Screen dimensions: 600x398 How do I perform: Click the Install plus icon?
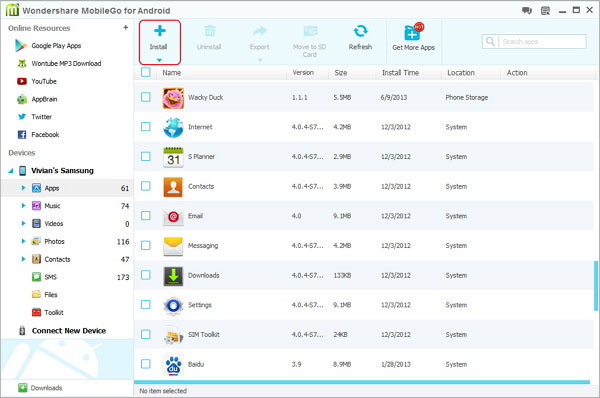pyautogui.click(x=160, y=31)
